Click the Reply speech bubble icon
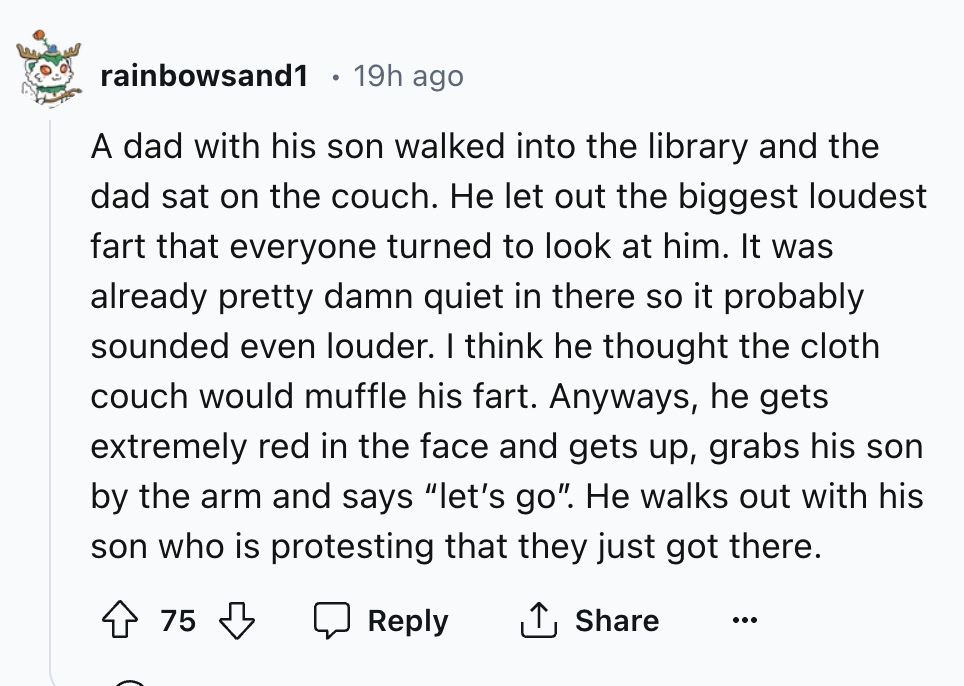The height and width of the screenshot is (686, 964). (330, 621)
